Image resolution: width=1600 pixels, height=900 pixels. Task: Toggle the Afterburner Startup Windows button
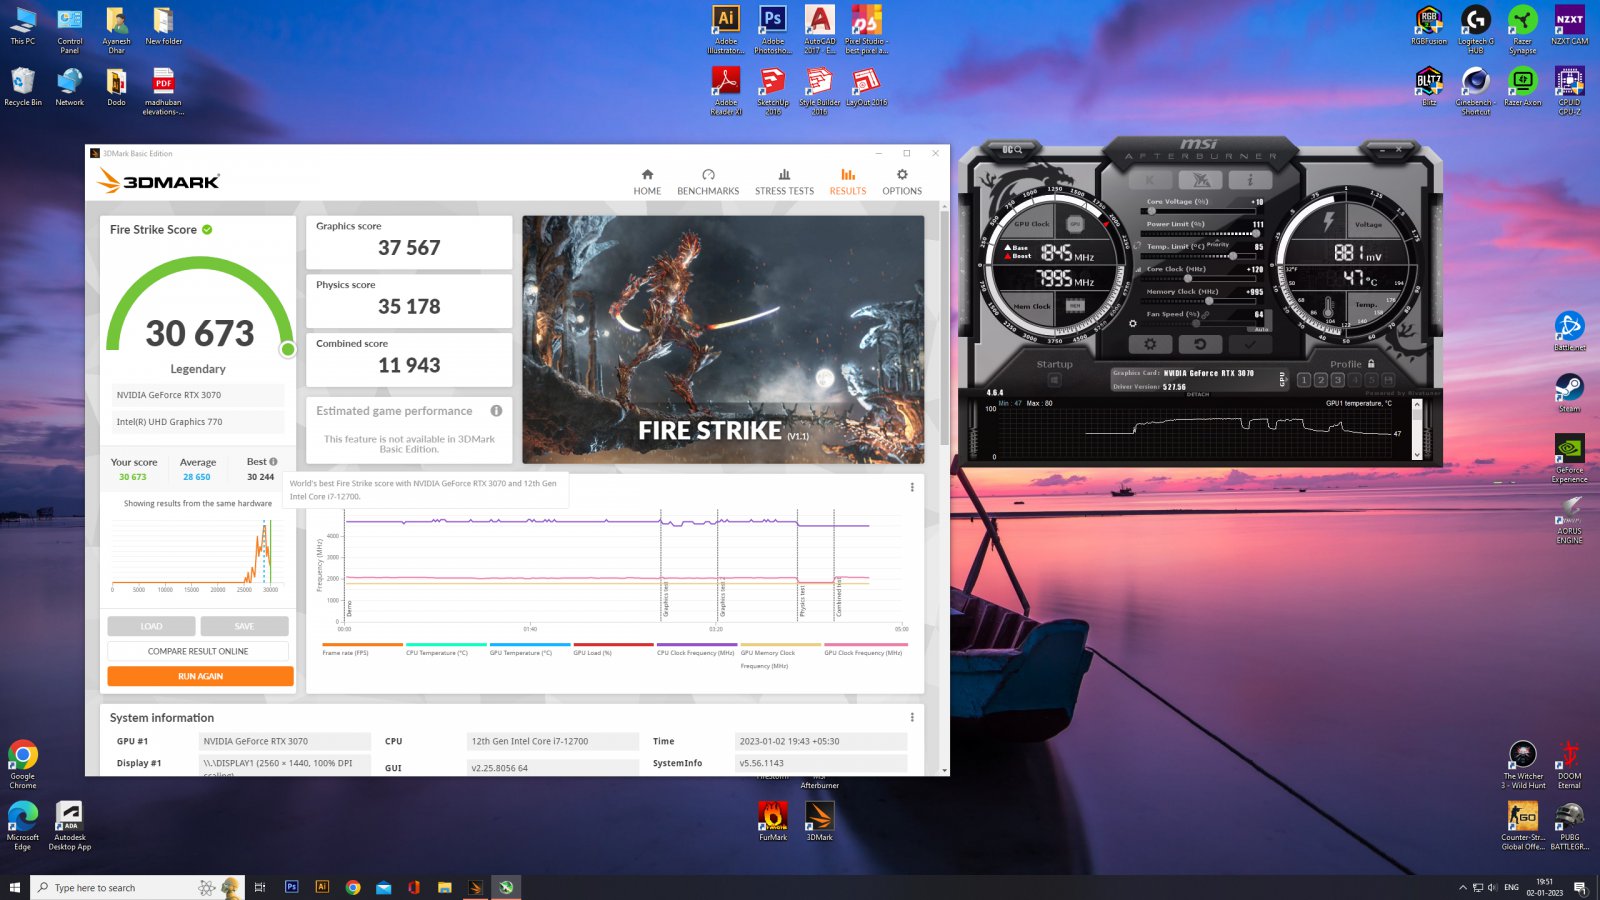[1055, 380]
